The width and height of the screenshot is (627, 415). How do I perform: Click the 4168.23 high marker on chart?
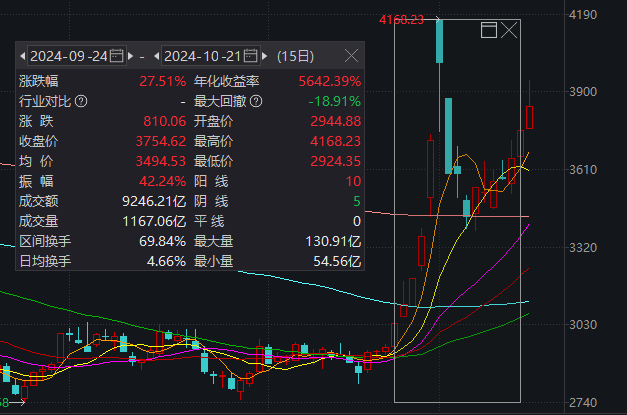[x=401, y=20]
